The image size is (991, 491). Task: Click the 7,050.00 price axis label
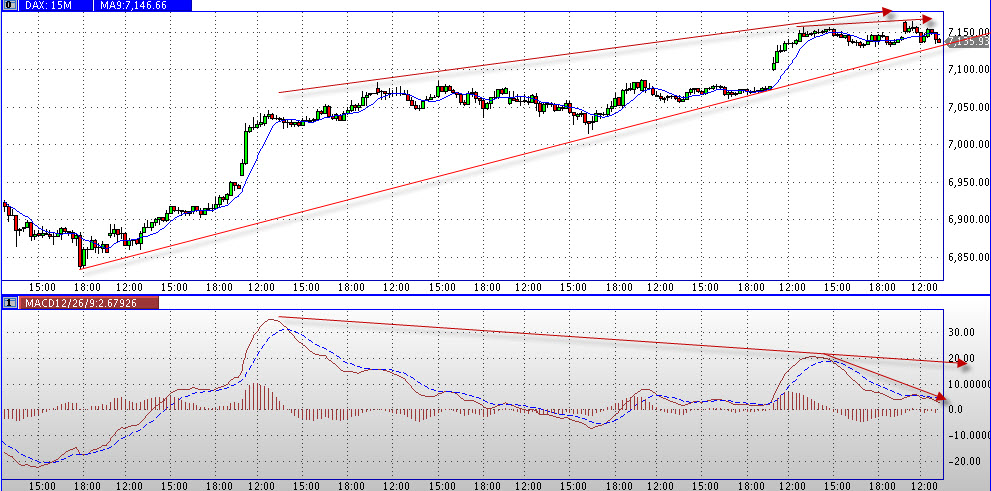point(969,107)
